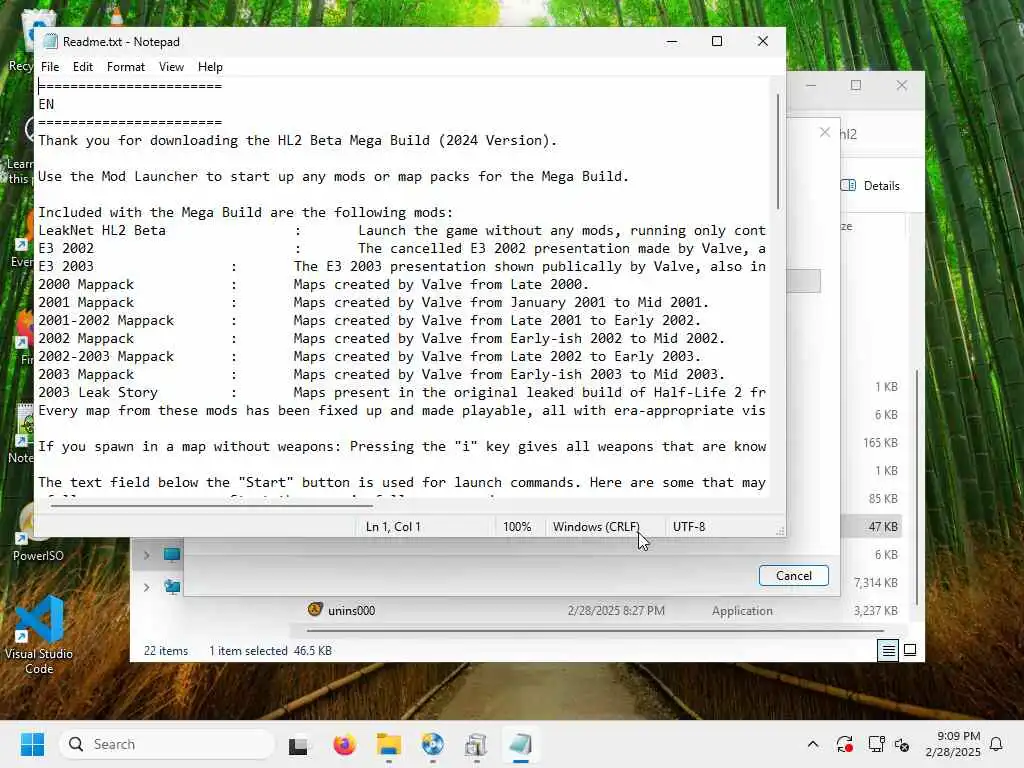The height and width of the screenshot is (768, 1024).
Task: Expand the Network tree node
Action: click(146, 587)
